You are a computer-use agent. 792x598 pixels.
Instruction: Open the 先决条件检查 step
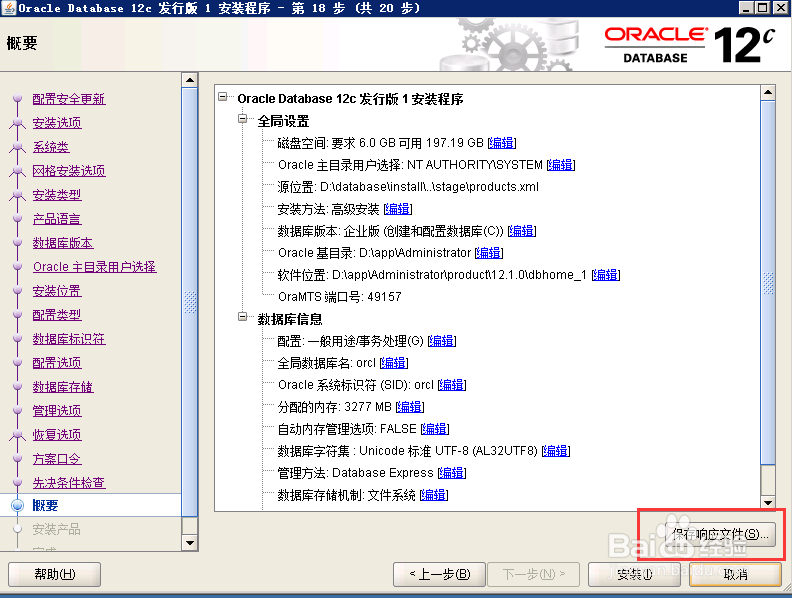click(69, 483)
